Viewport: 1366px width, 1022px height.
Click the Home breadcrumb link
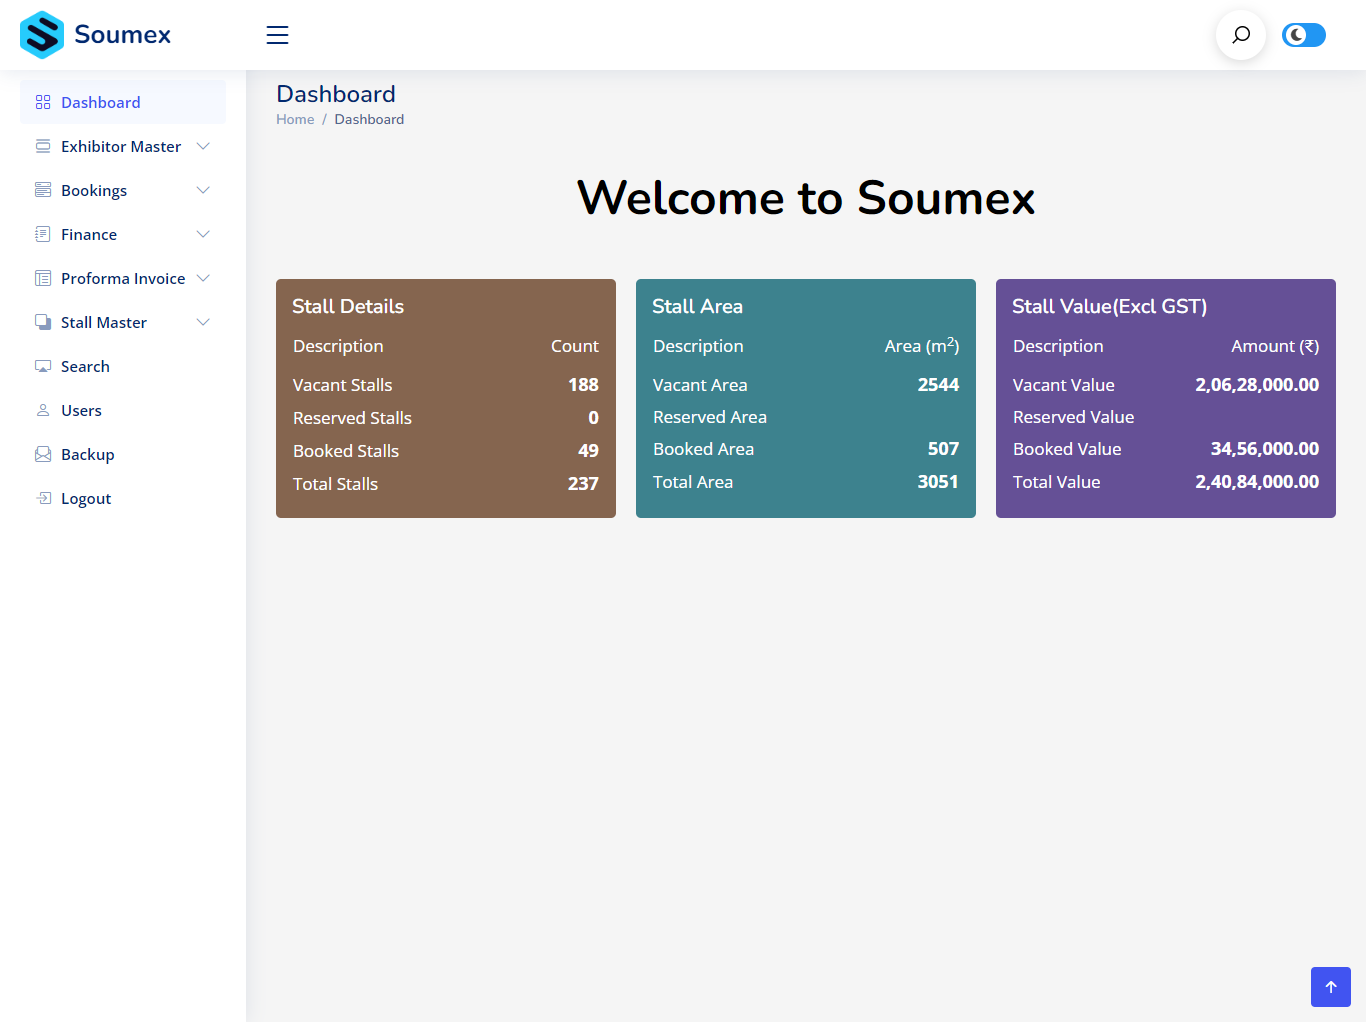point(295,119)
